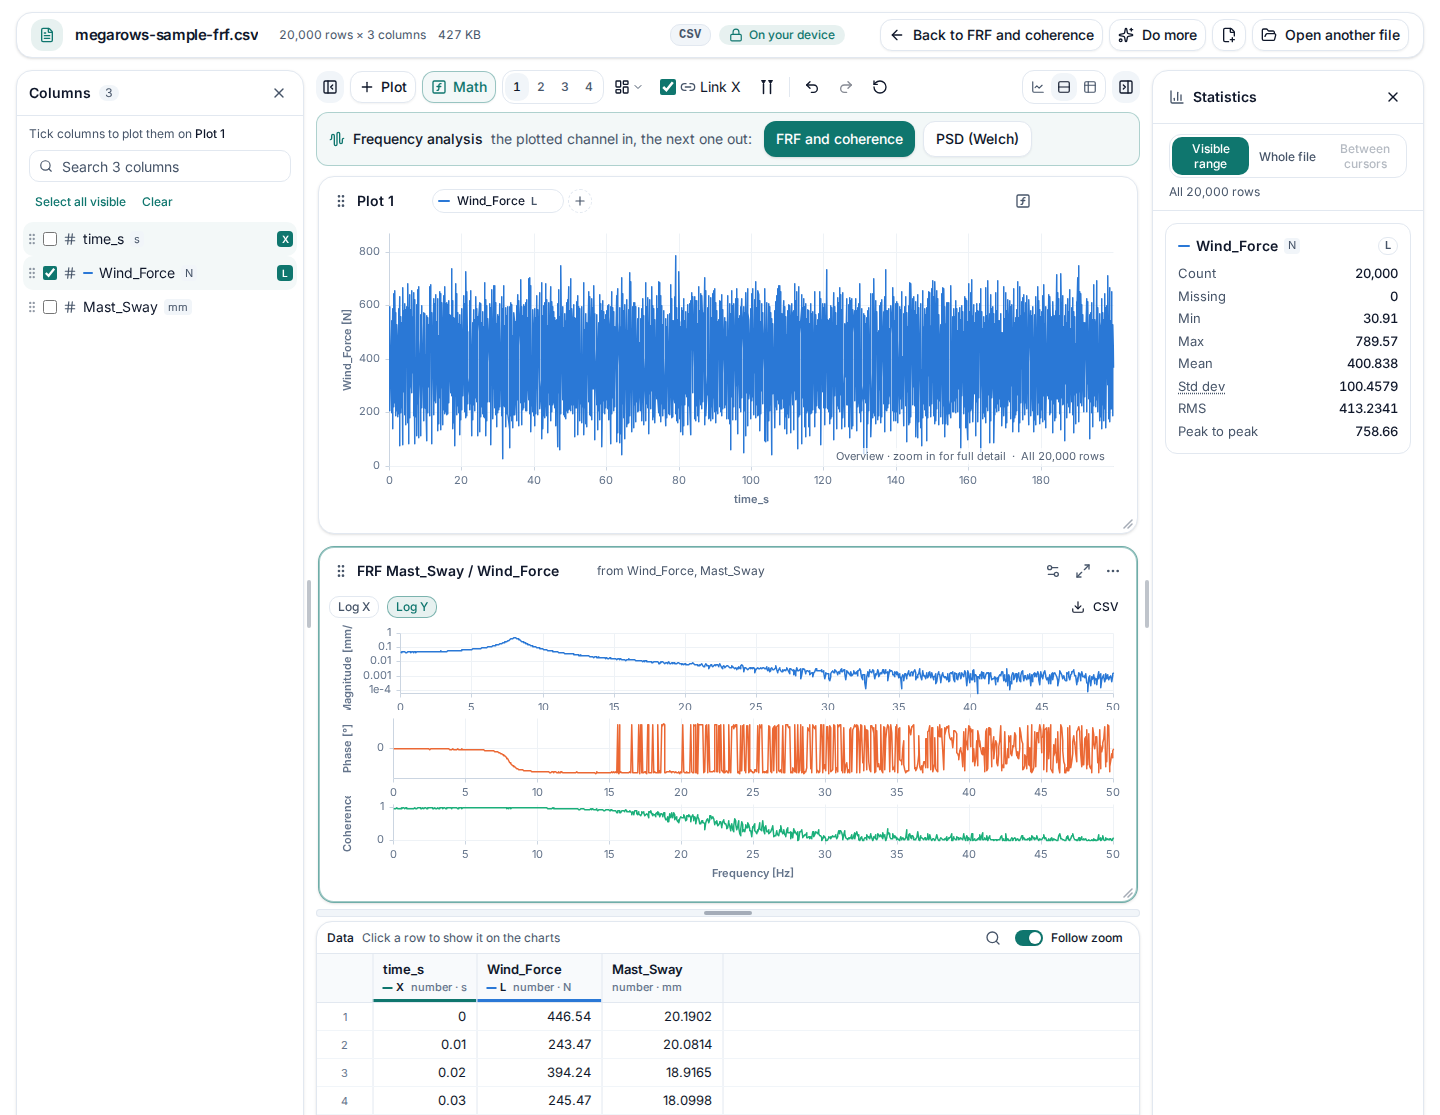Open FRF plot settings sliders icon
1440x1115 pixels.
tap(1053, 571)
